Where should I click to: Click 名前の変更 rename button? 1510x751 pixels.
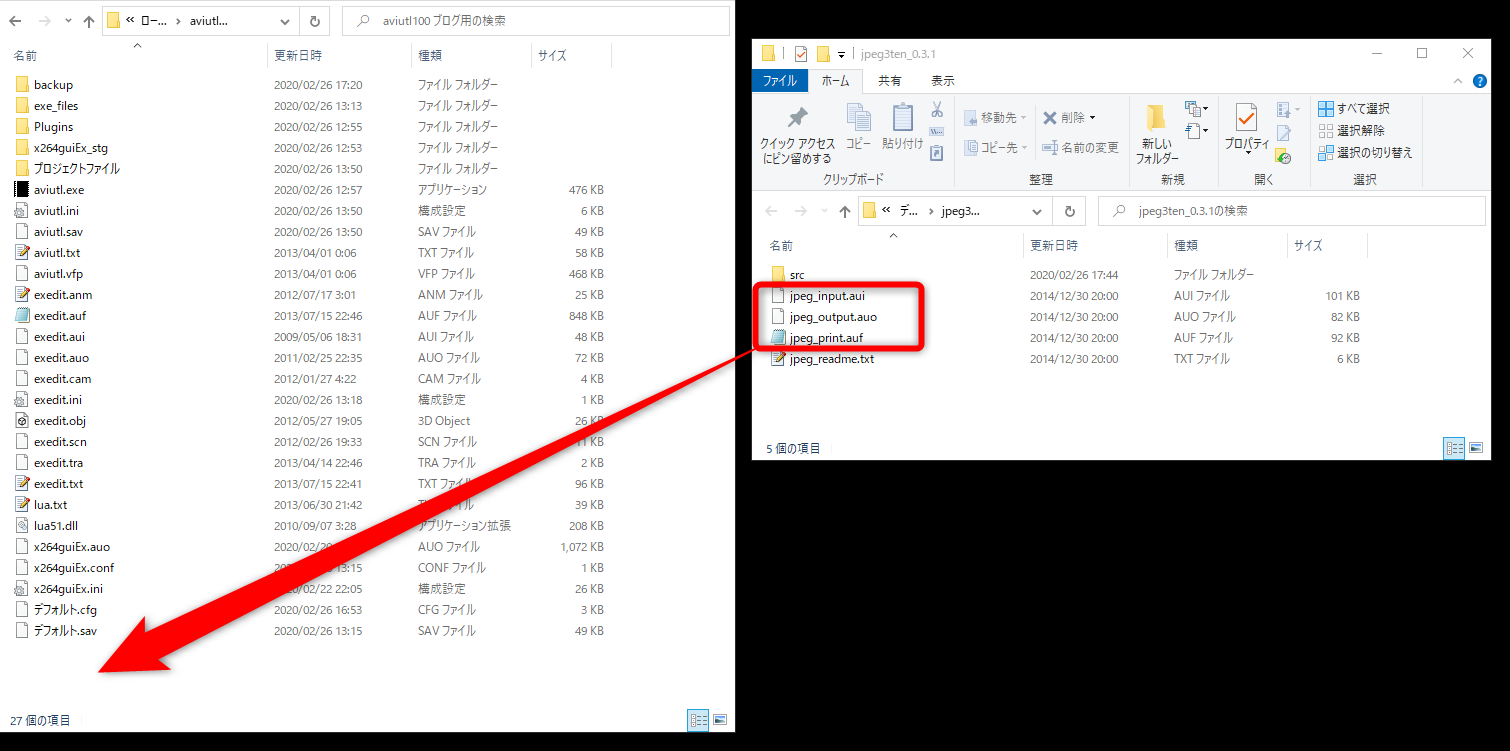1080,147
